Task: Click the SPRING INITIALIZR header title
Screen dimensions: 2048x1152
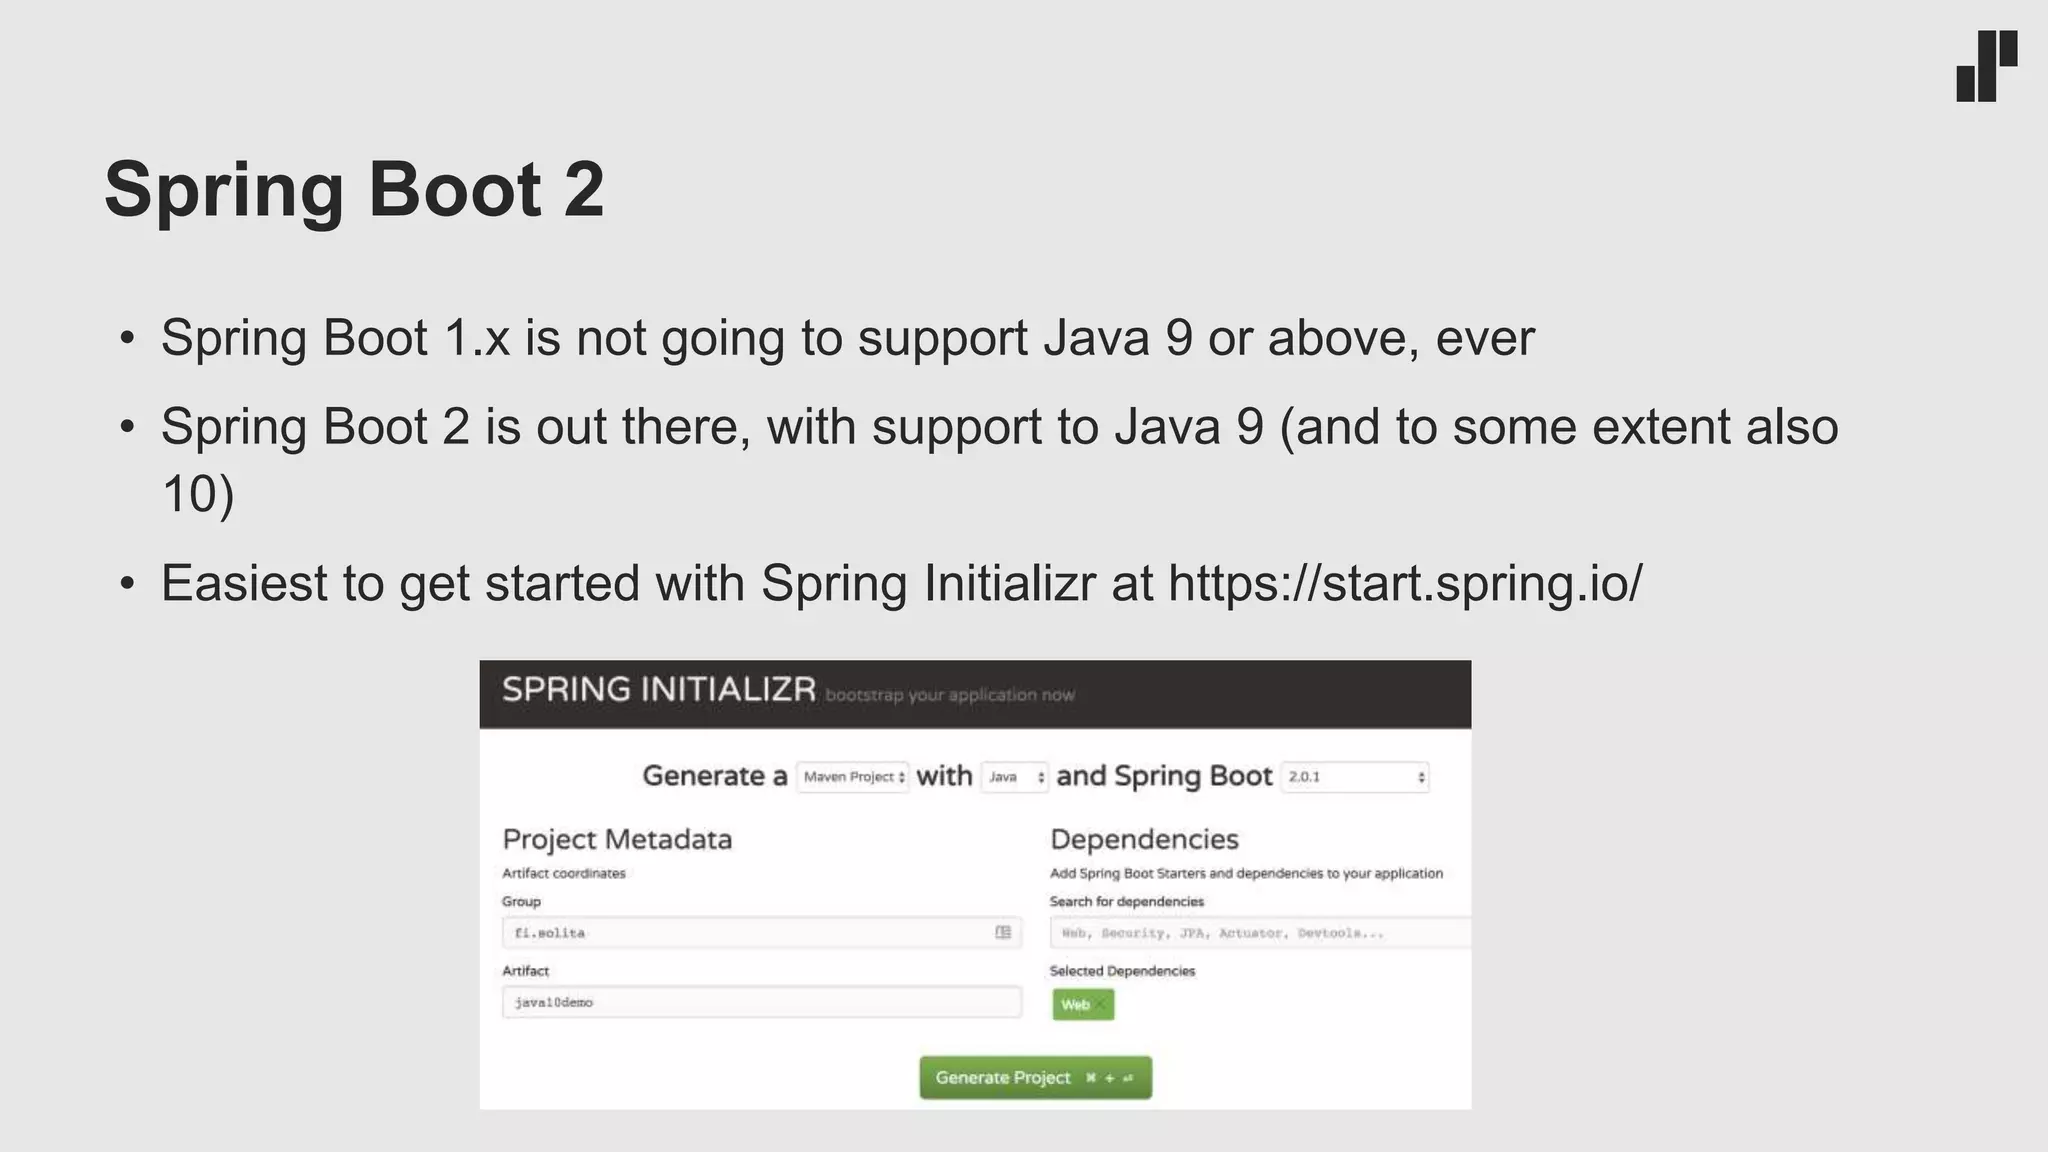Action: click(x=659, y=690)
